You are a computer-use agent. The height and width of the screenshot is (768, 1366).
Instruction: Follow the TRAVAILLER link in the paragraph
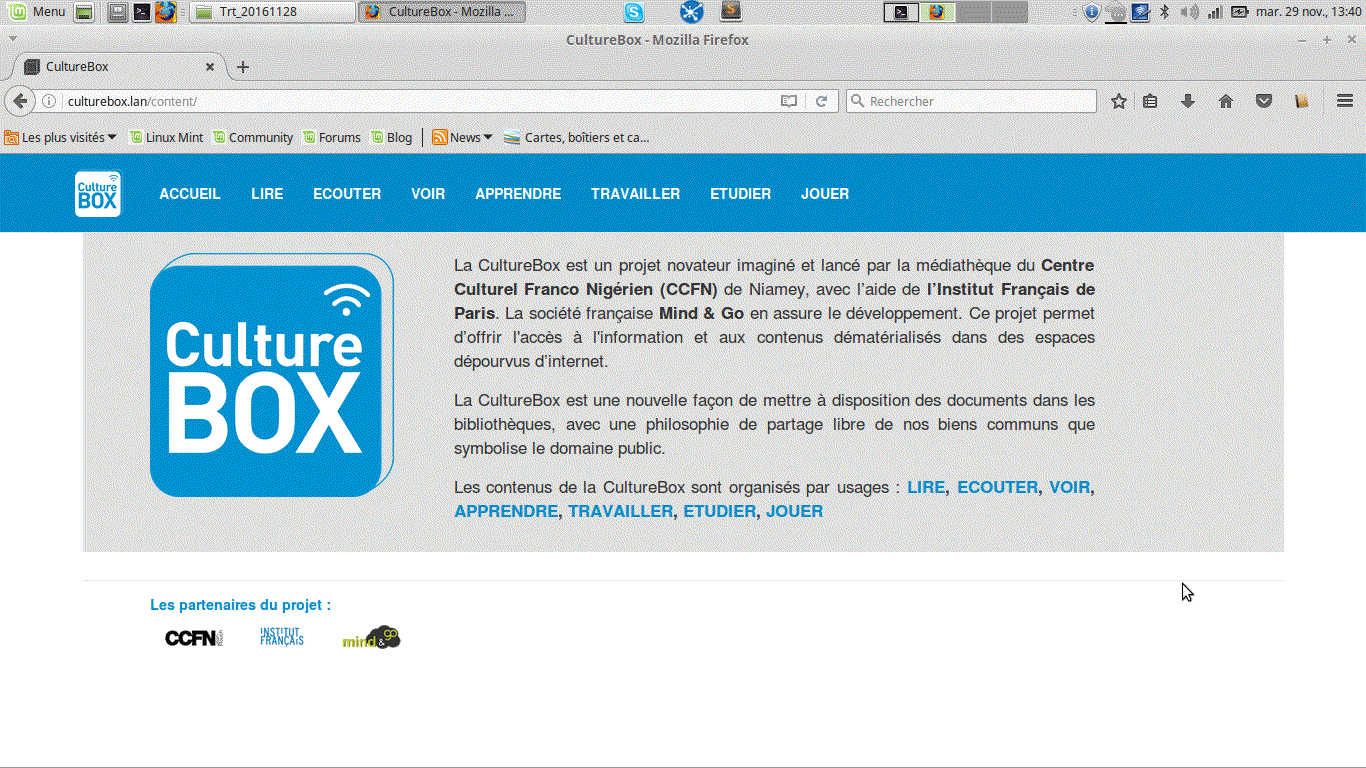click(622, 511)
